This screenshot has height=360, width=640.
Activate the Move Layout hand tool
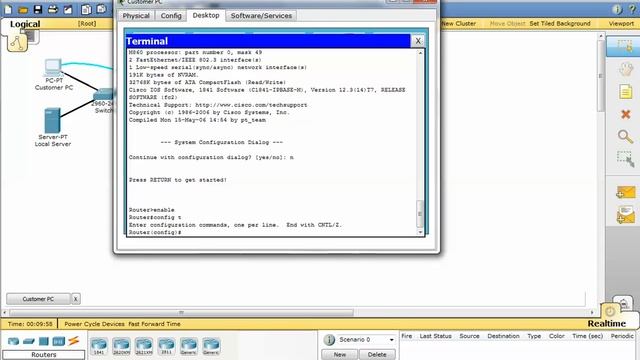(x=625, y=69)
